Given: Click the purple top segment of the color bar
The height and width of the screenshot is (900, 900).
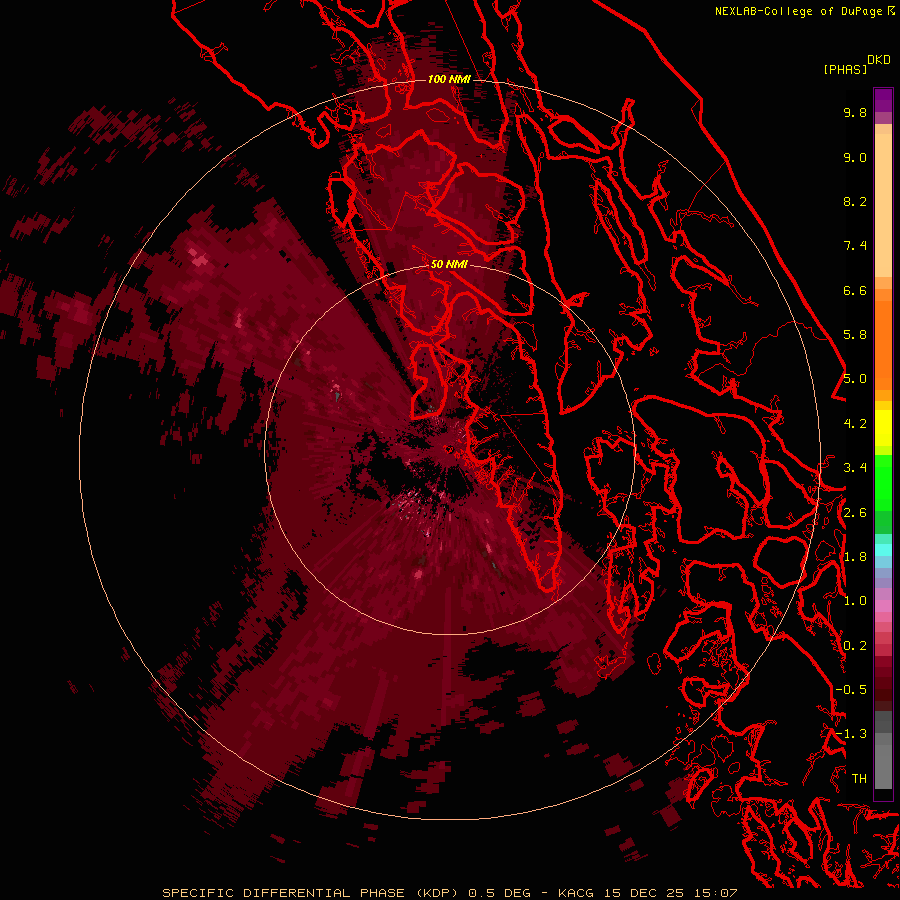Looking at the screenshot, I should click(x=883, y=100).
